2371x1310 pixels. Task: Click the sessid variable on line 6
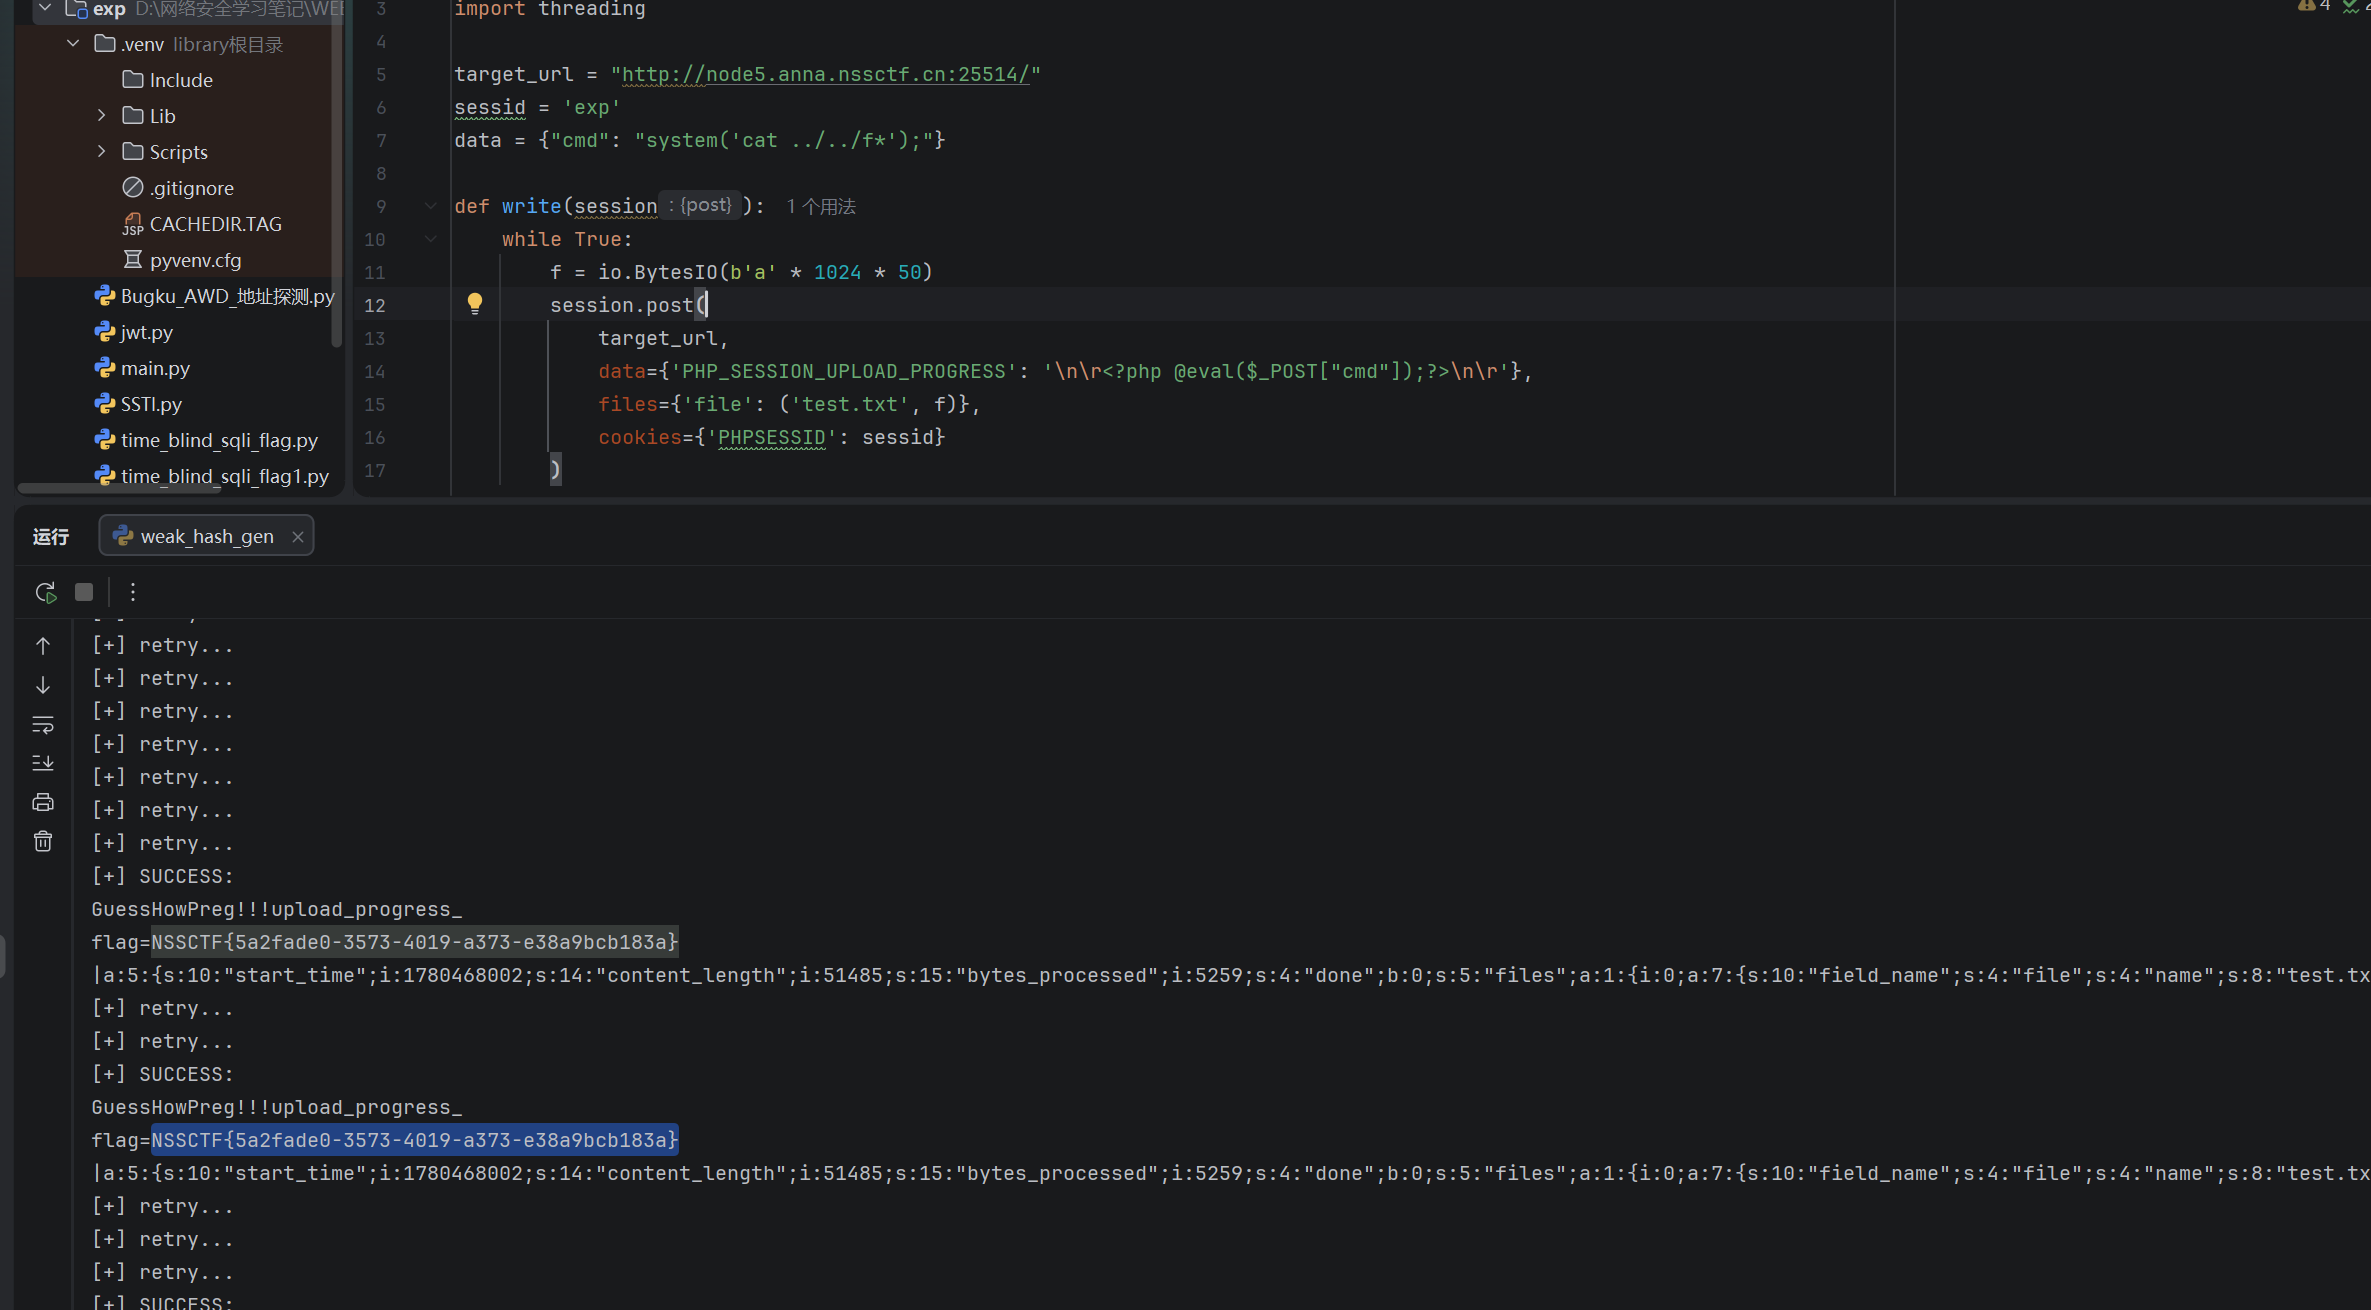(490, 107)
